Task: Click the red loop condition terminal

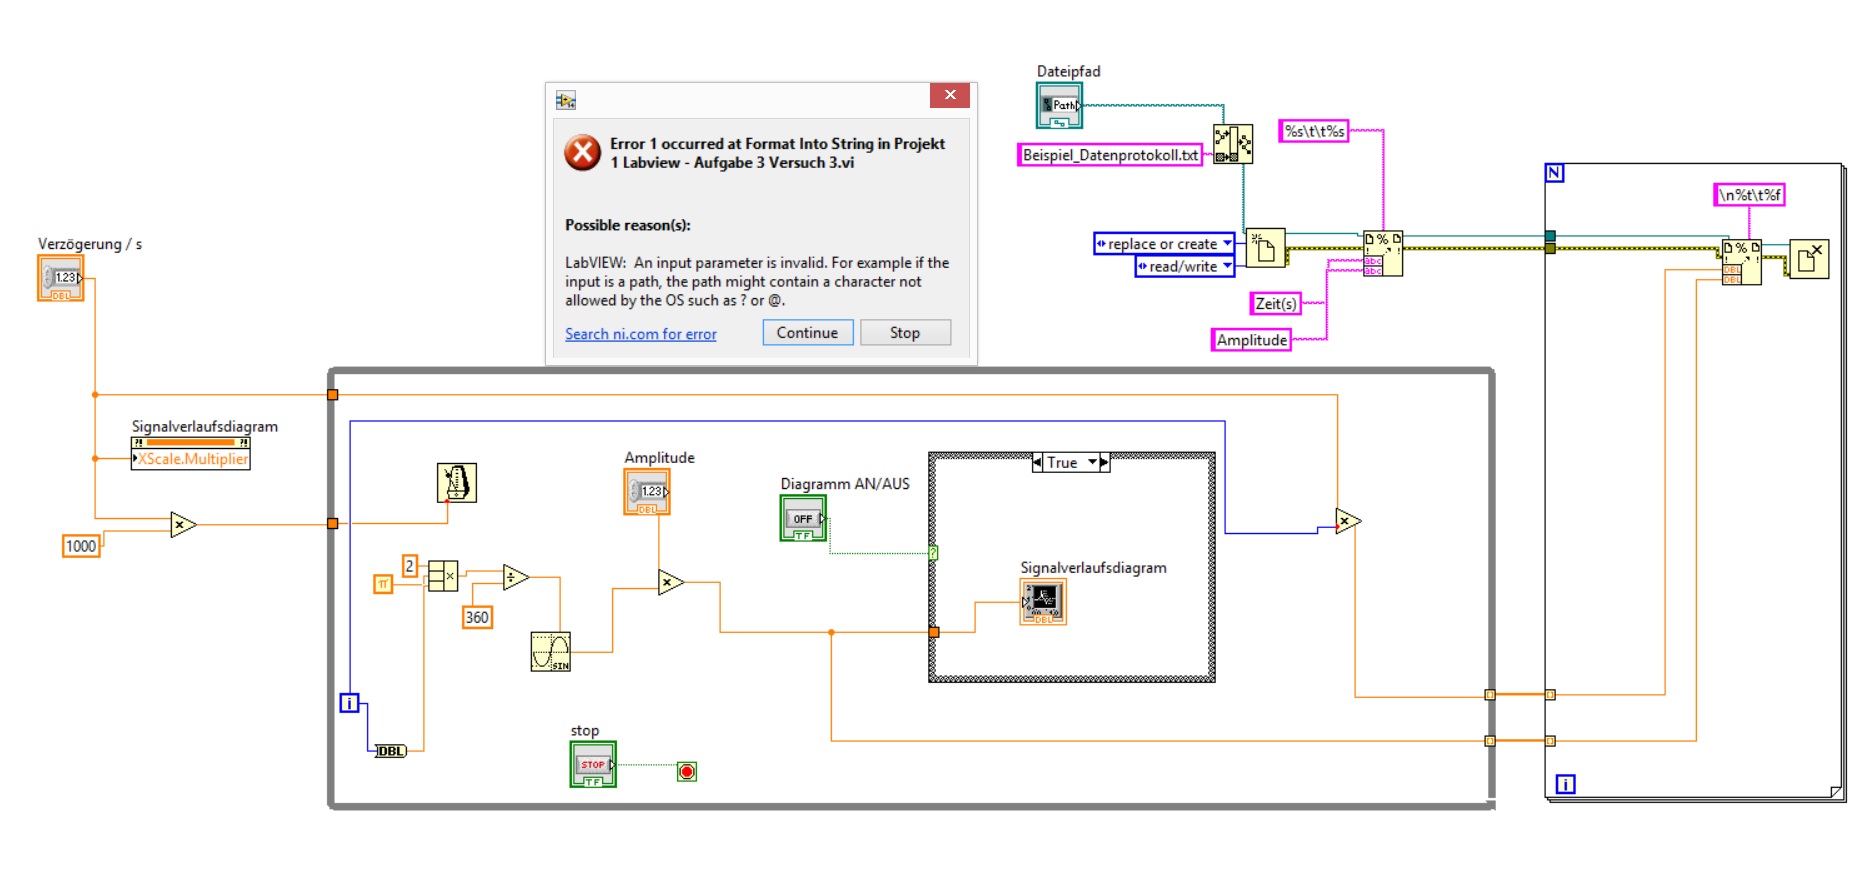Action: (687, 771)
